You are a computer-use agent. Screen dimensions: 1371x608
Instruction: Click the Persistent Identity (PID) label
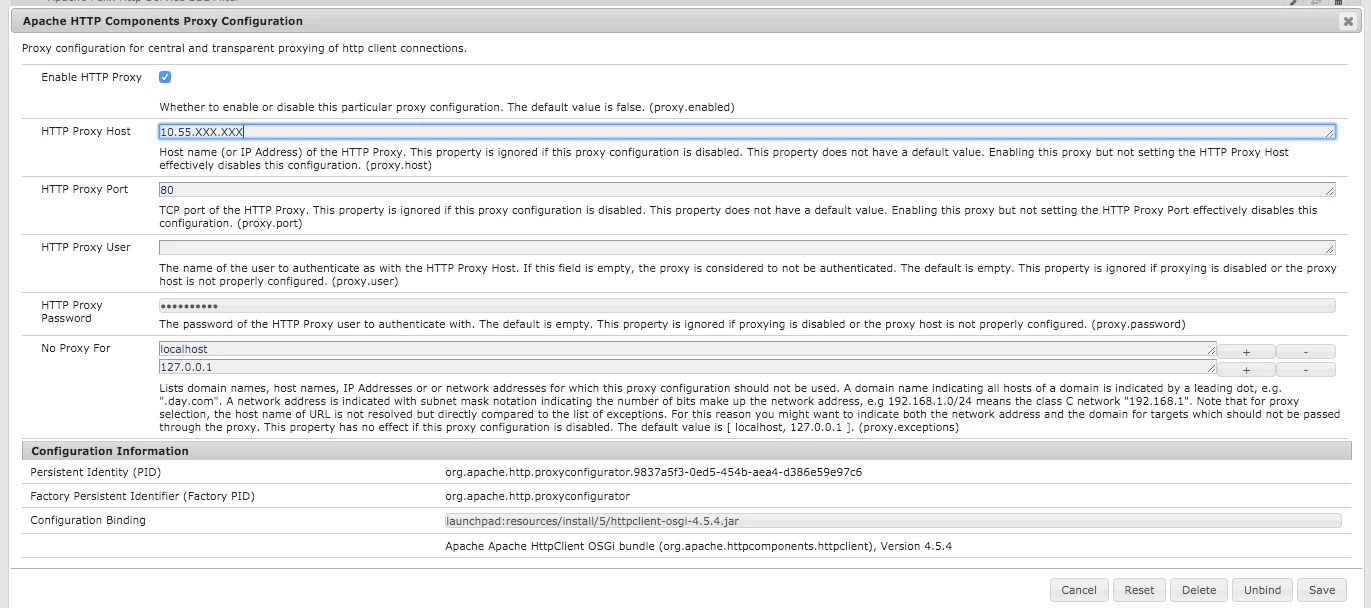96,472
